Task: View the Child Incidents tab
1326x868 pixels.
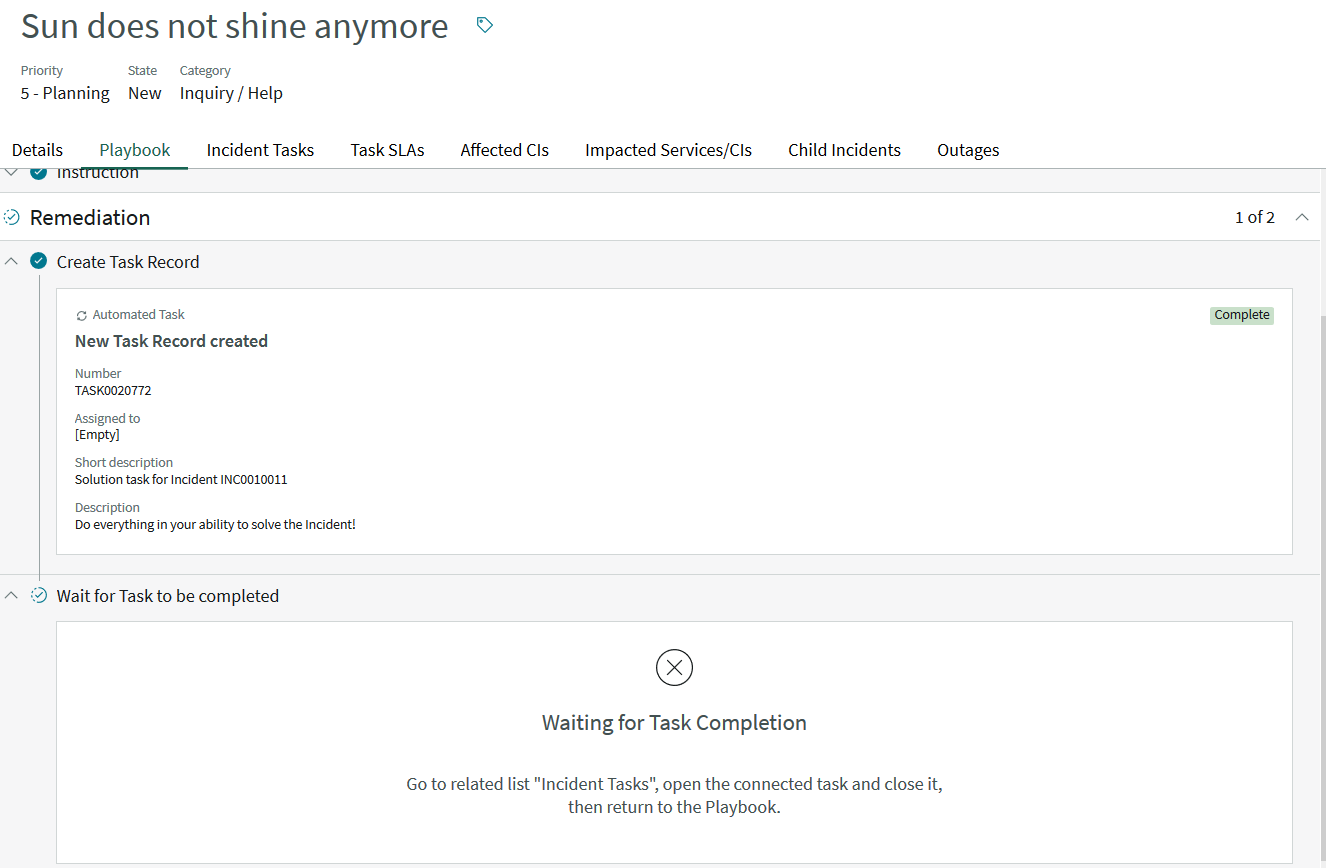Action: (x=844, y=150)
